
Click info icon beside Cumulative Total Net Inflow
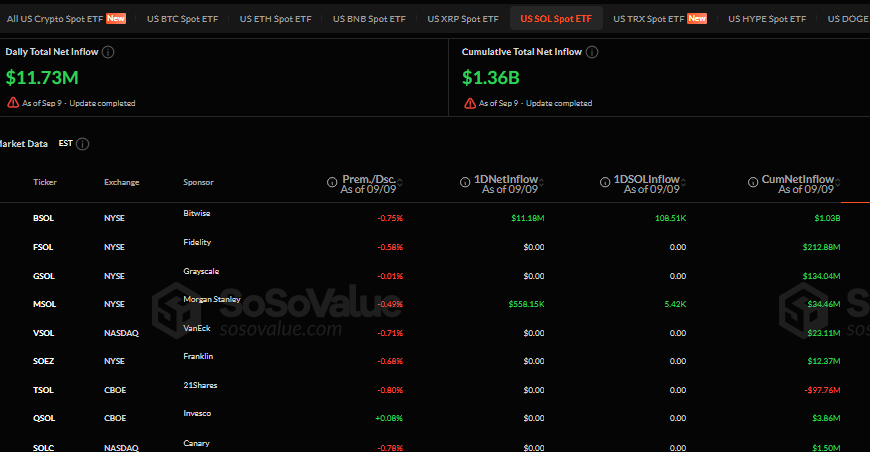592,52
